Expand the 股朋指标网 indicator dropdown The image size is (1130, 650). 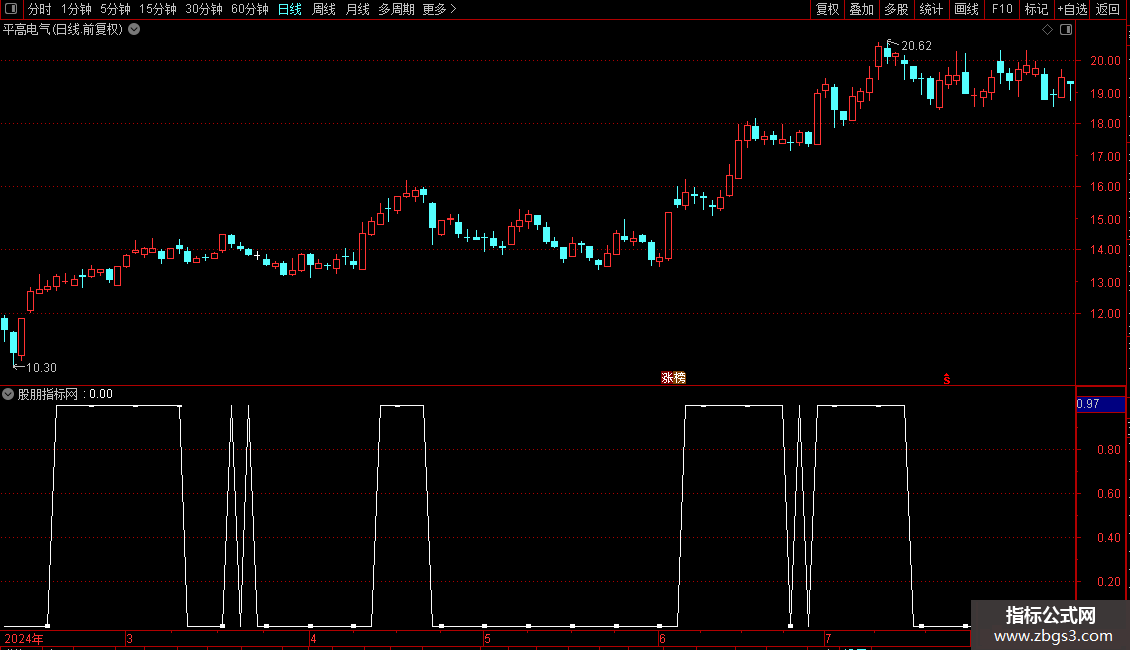point(8,394)
